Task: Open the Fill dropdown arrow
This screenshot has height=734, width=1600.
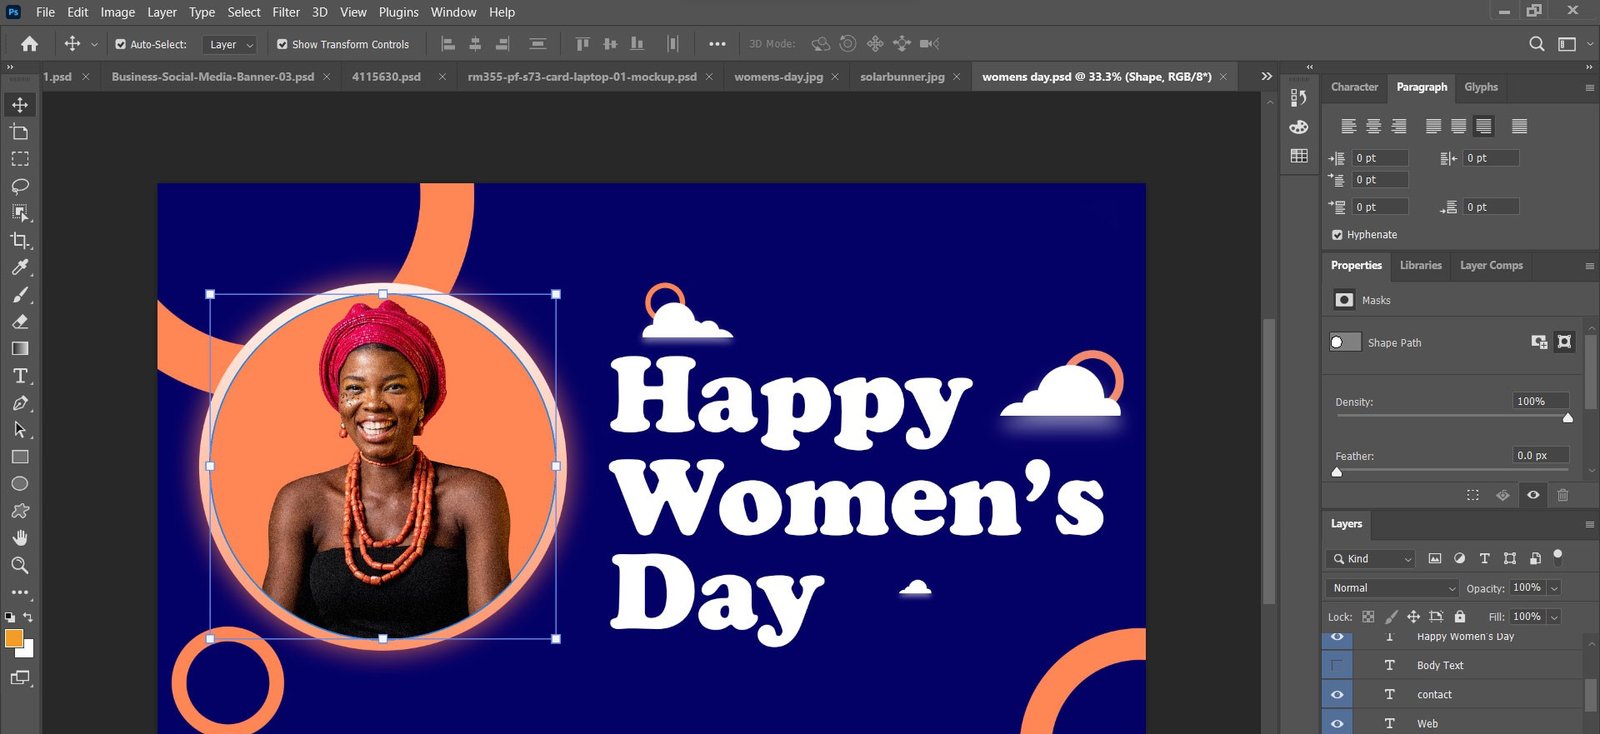Action: pos(1554,617)
